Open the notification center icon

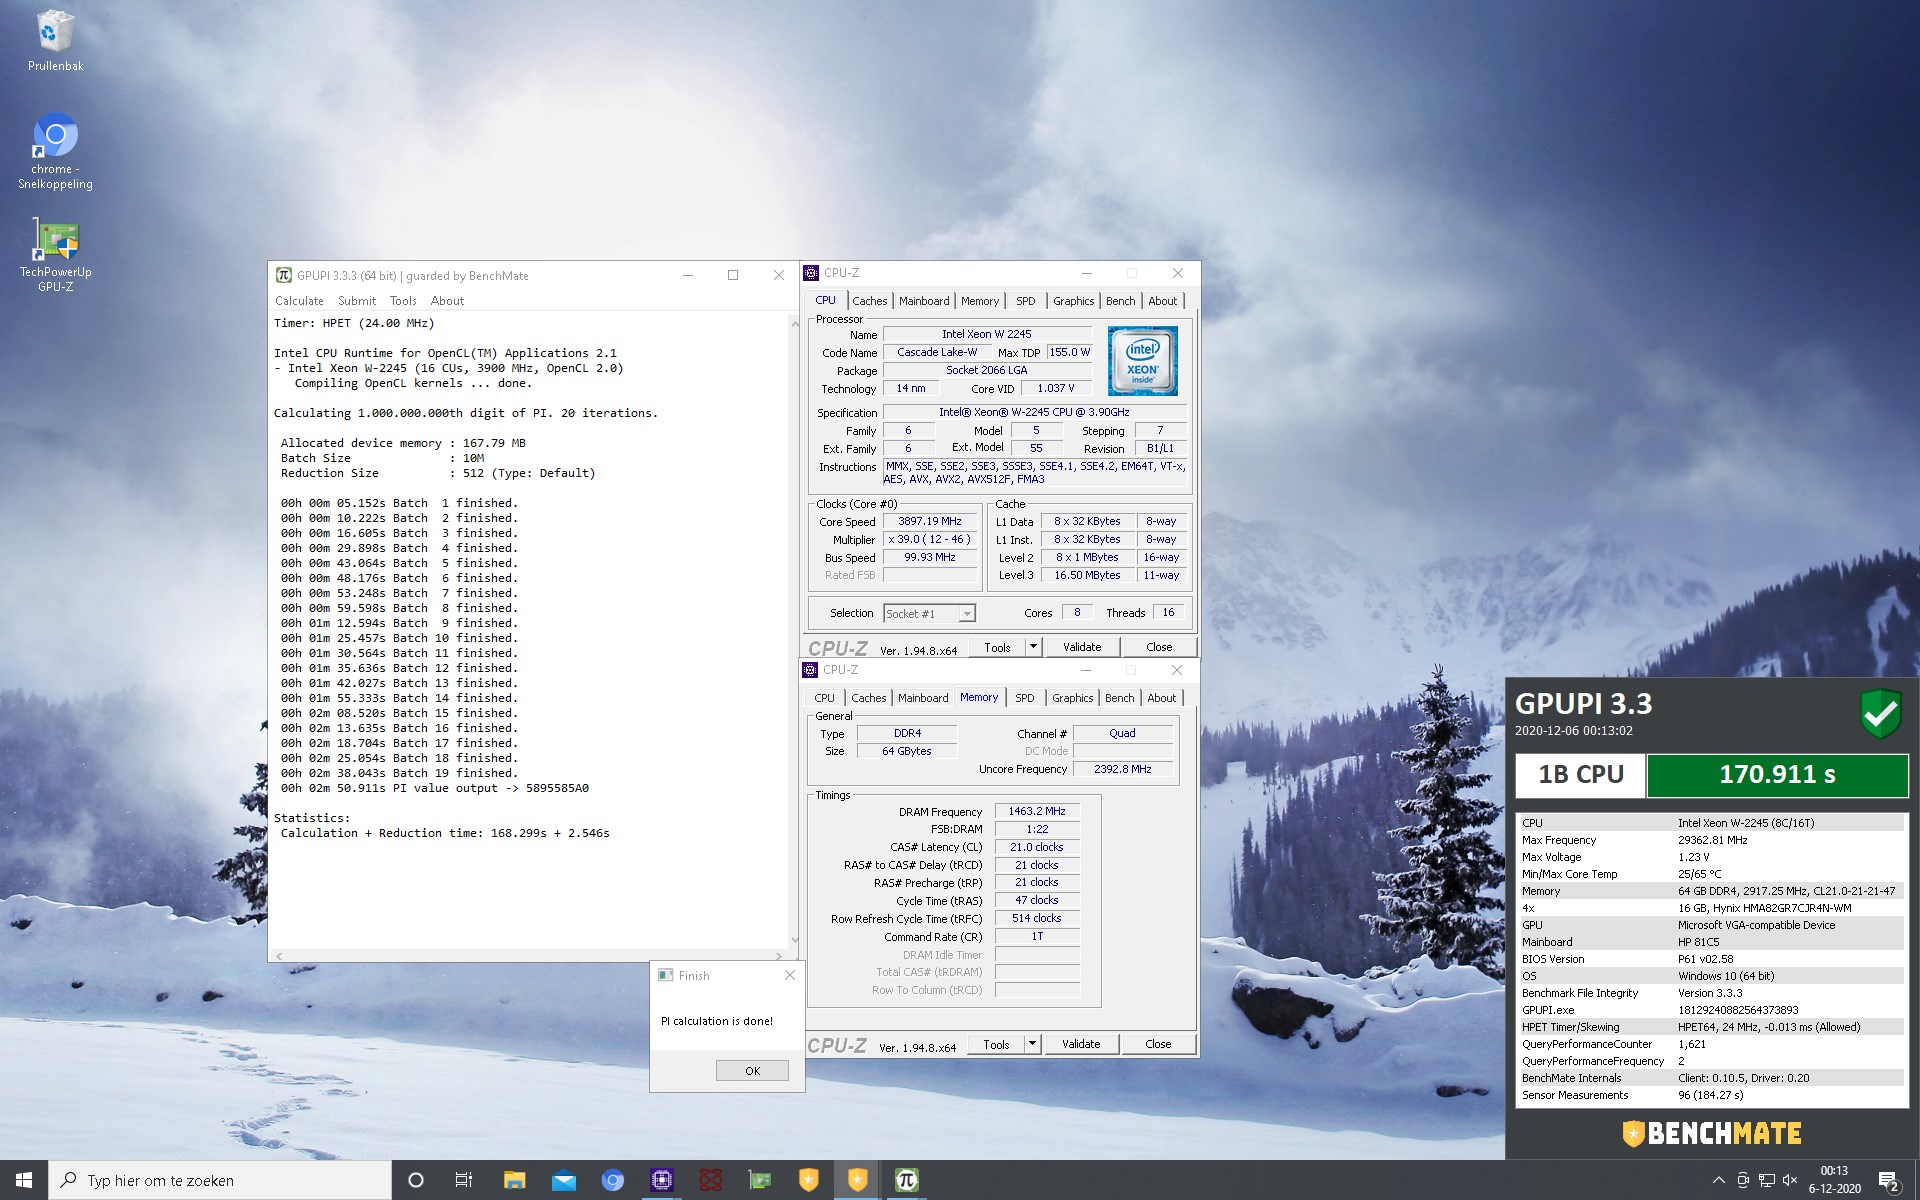[1888, 1180]
